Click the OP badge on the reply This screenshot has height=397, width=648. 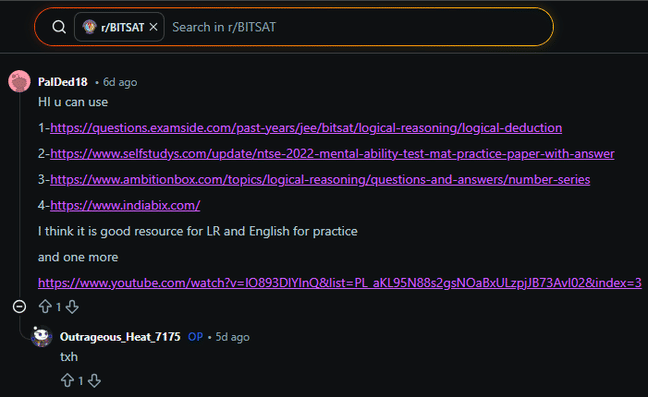pyautogui.click(x=195, y=337)
